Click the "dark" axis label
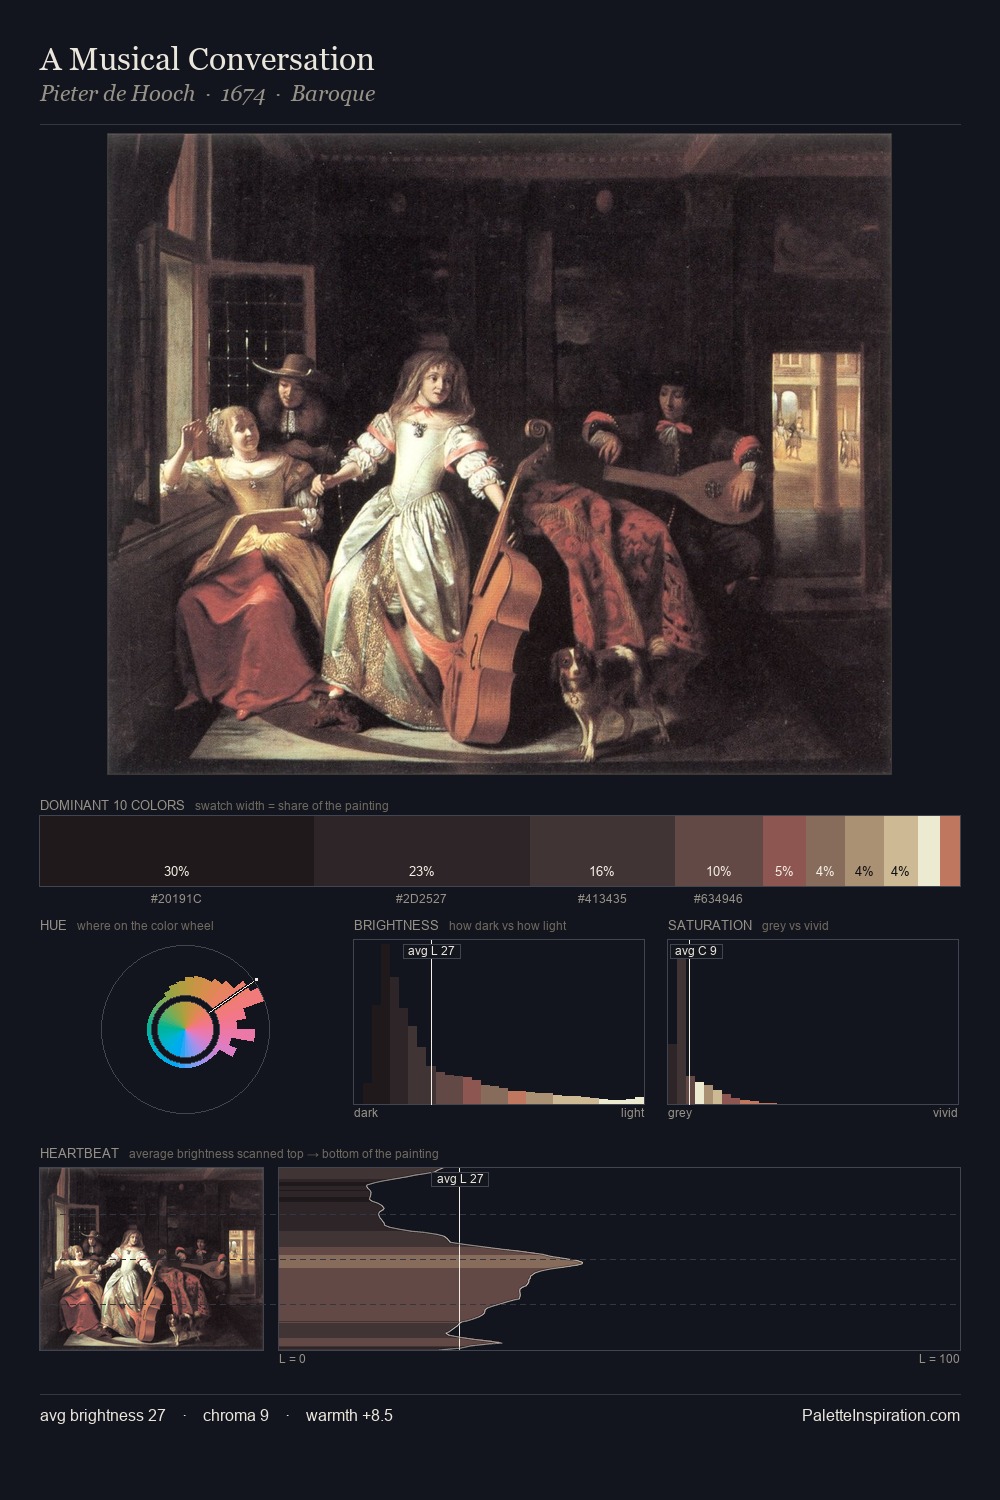1000x1500 pixels. 366,1113
